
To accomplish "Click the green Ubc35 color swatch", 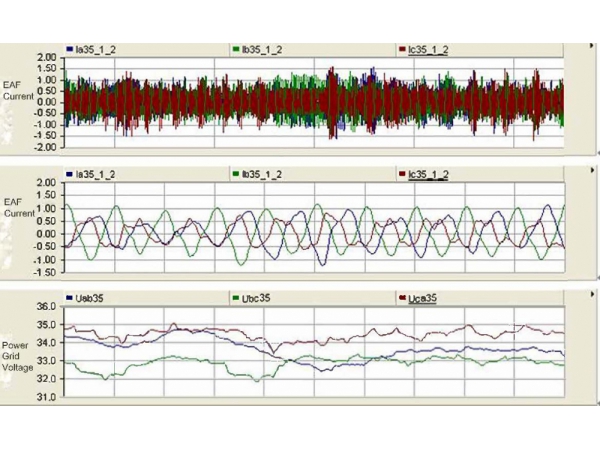I will coord(235,298).
